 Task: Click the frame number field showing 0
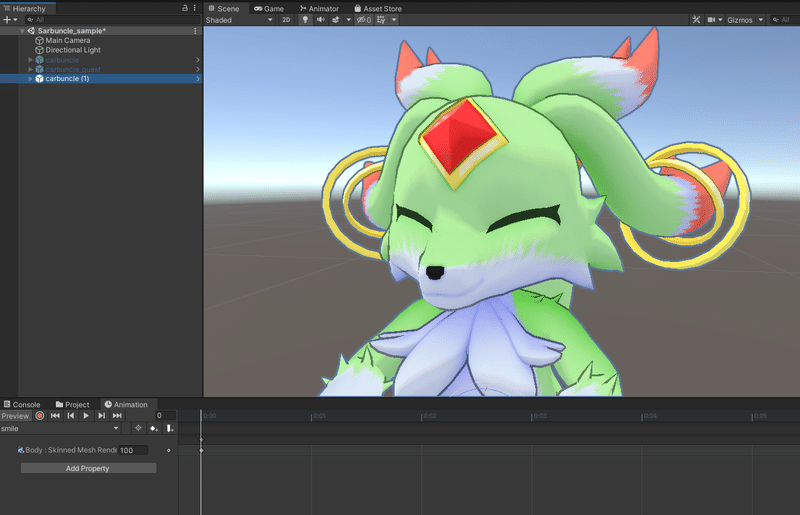[165, 416]
